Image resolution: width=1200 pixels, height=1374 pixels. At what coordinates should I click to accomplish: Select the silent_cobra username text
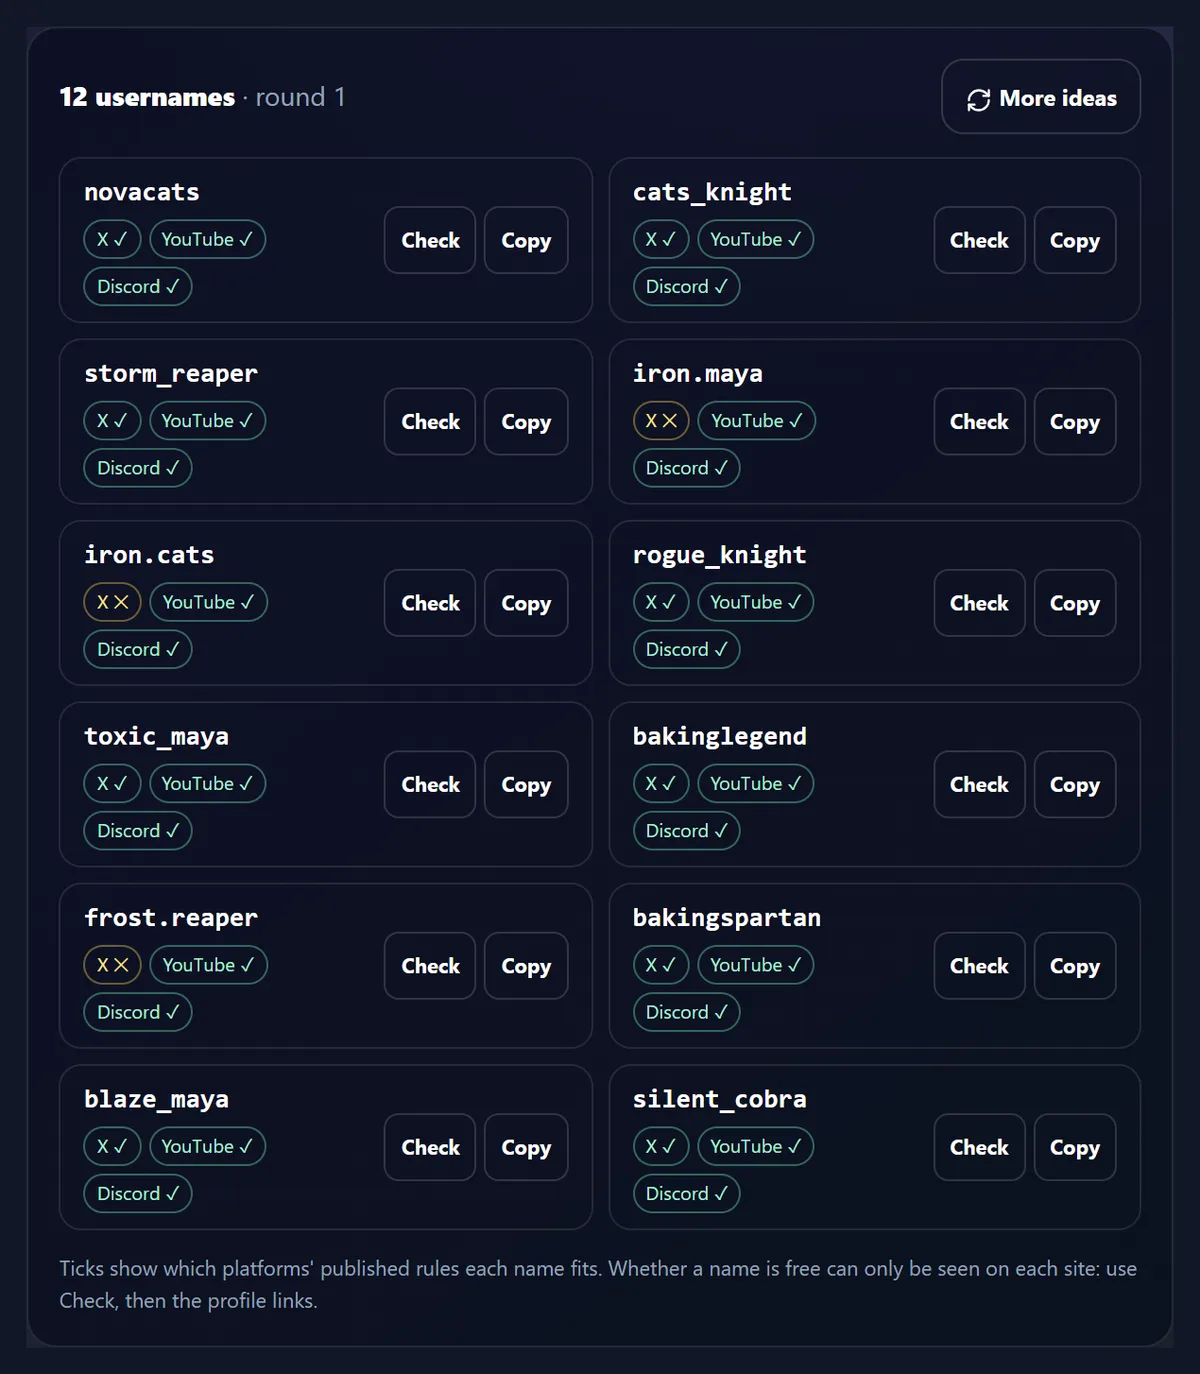point(720,1099)
